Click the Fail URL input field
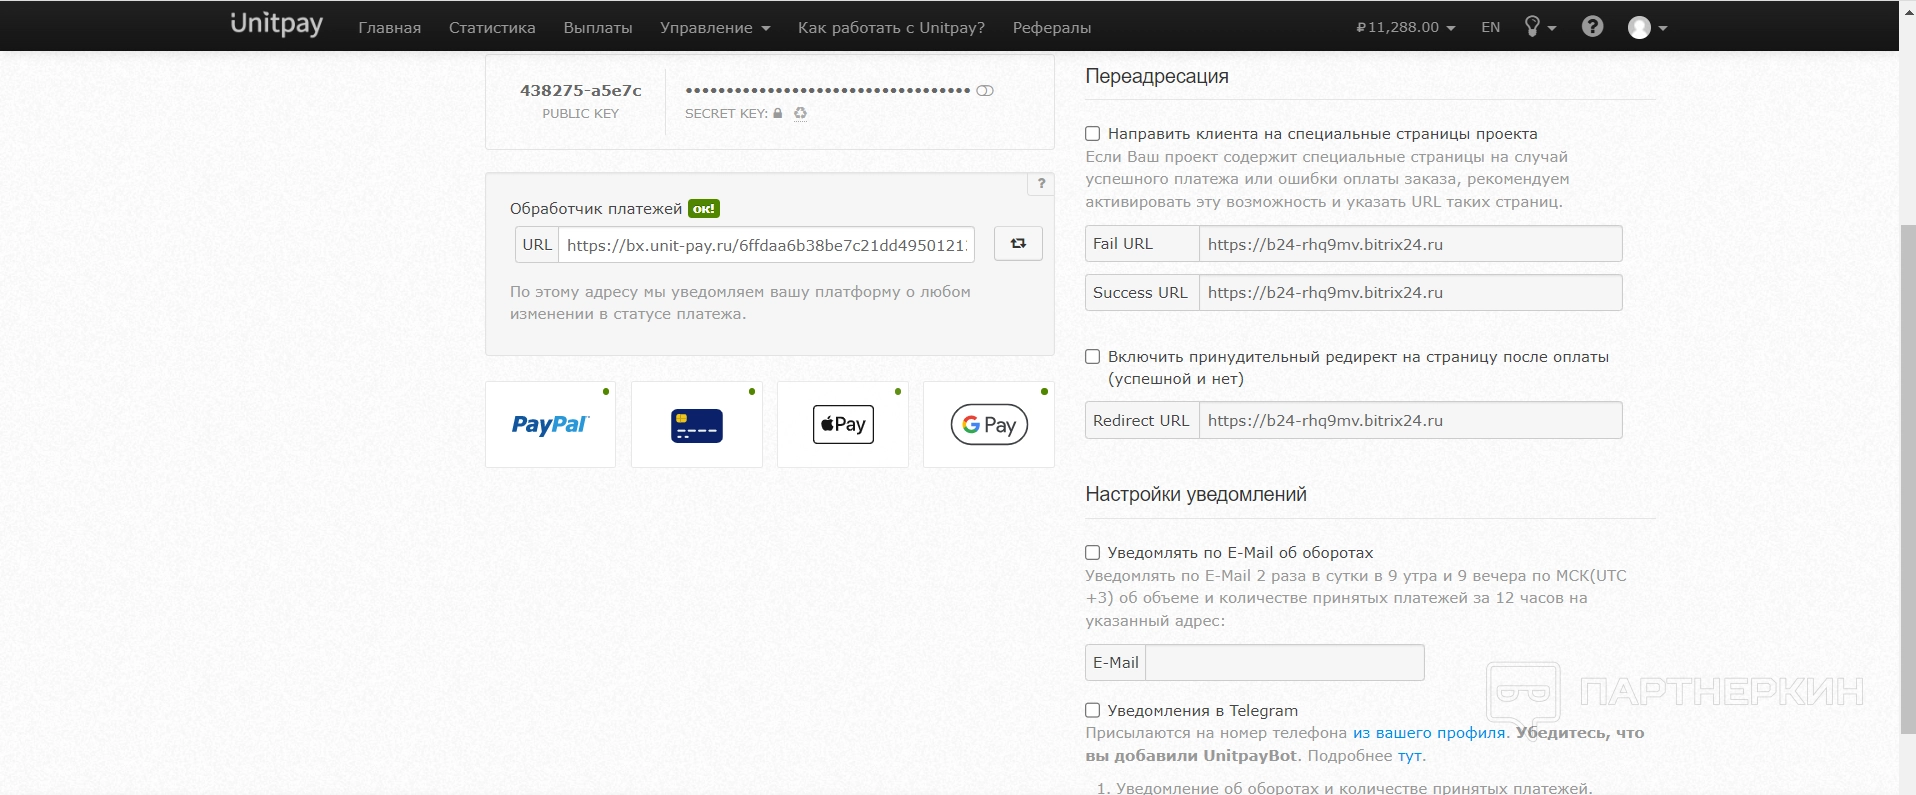 point(1410,244)
